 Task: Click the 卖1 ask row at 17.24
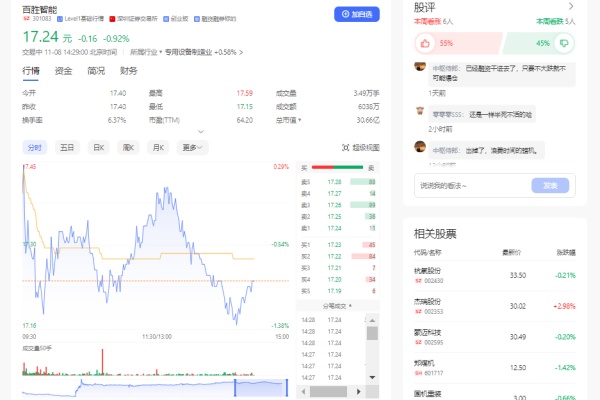[x=338, y=228]
